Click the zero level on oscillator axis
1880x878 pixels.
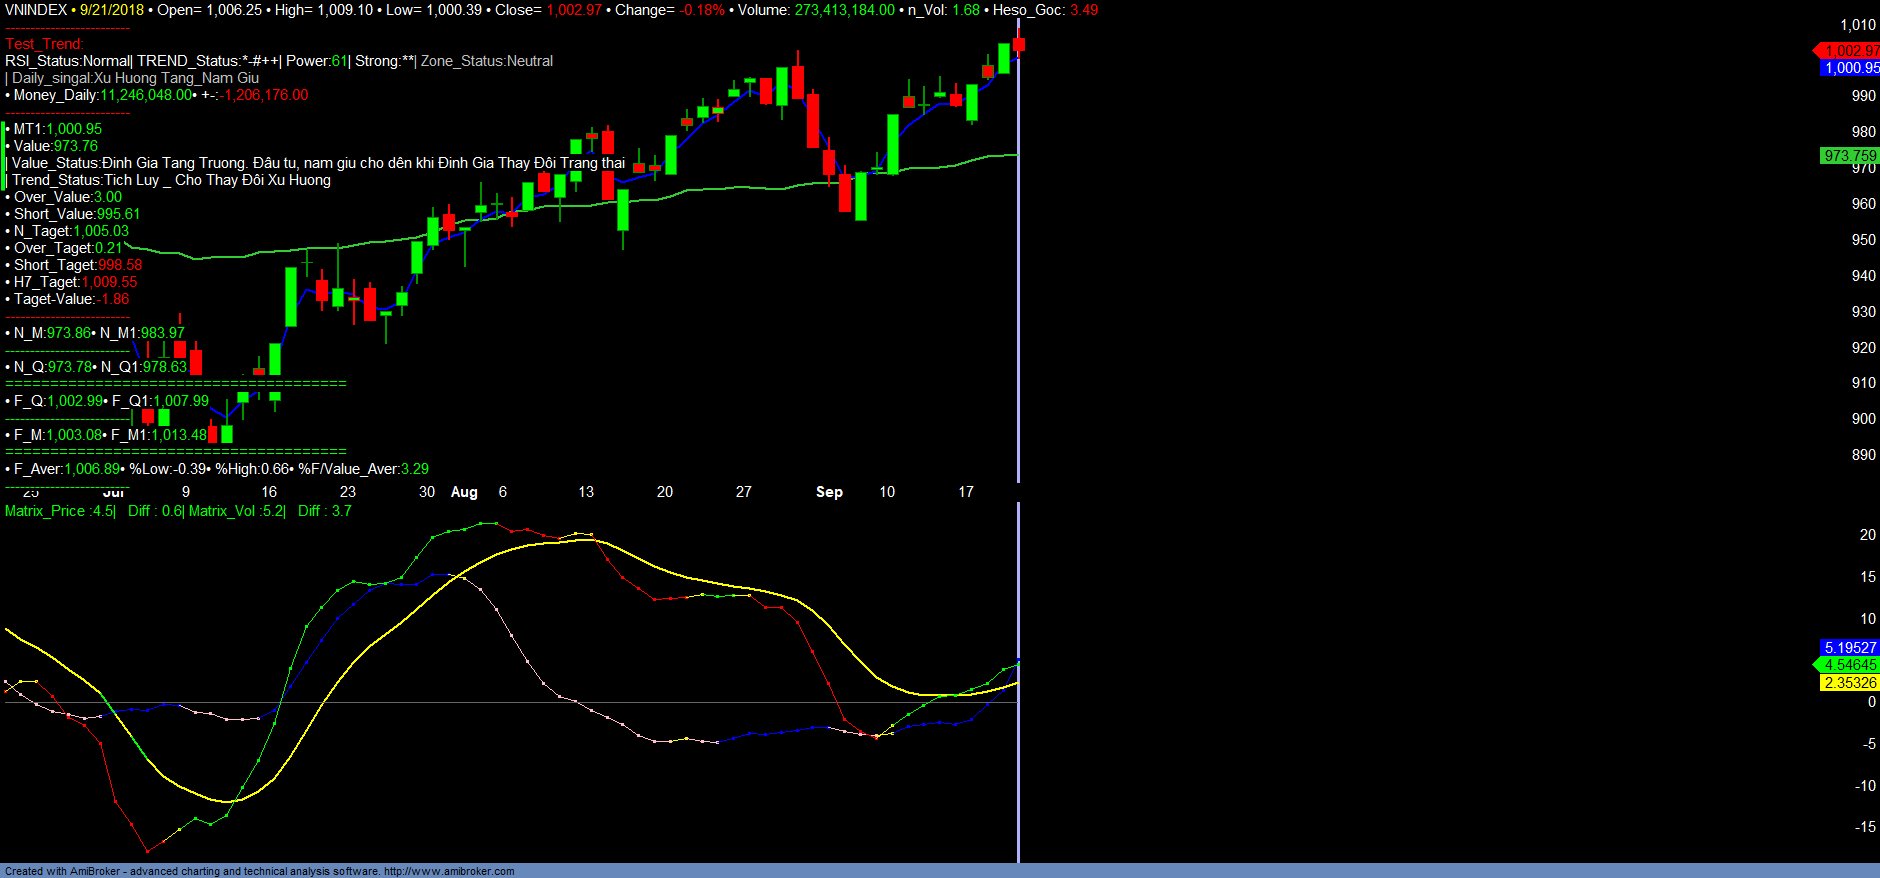(x=1871, y=702)
